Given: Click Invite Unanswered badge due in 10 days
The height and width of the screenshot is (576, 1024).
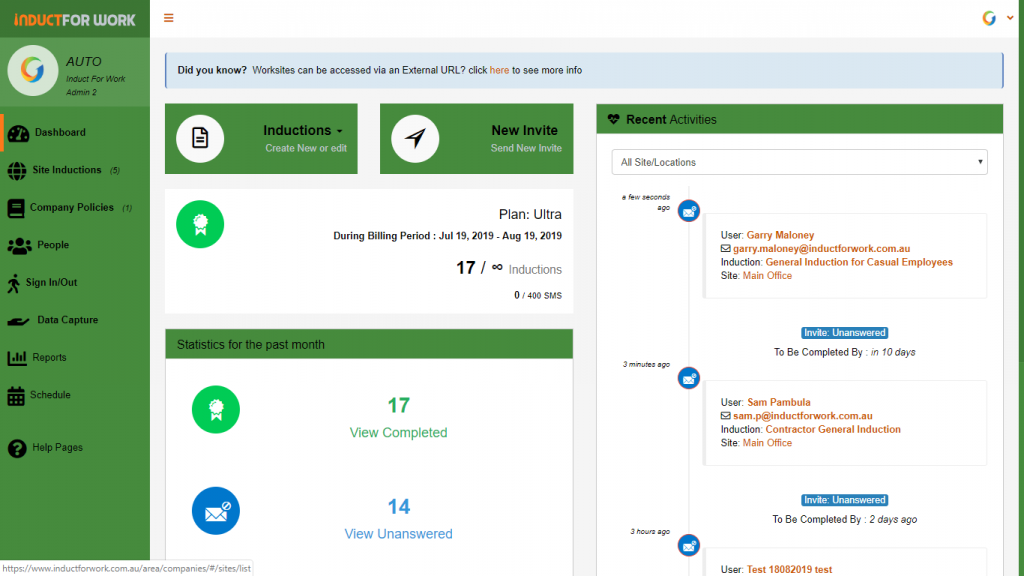Looking at the screenshot, I should point(844,332).
